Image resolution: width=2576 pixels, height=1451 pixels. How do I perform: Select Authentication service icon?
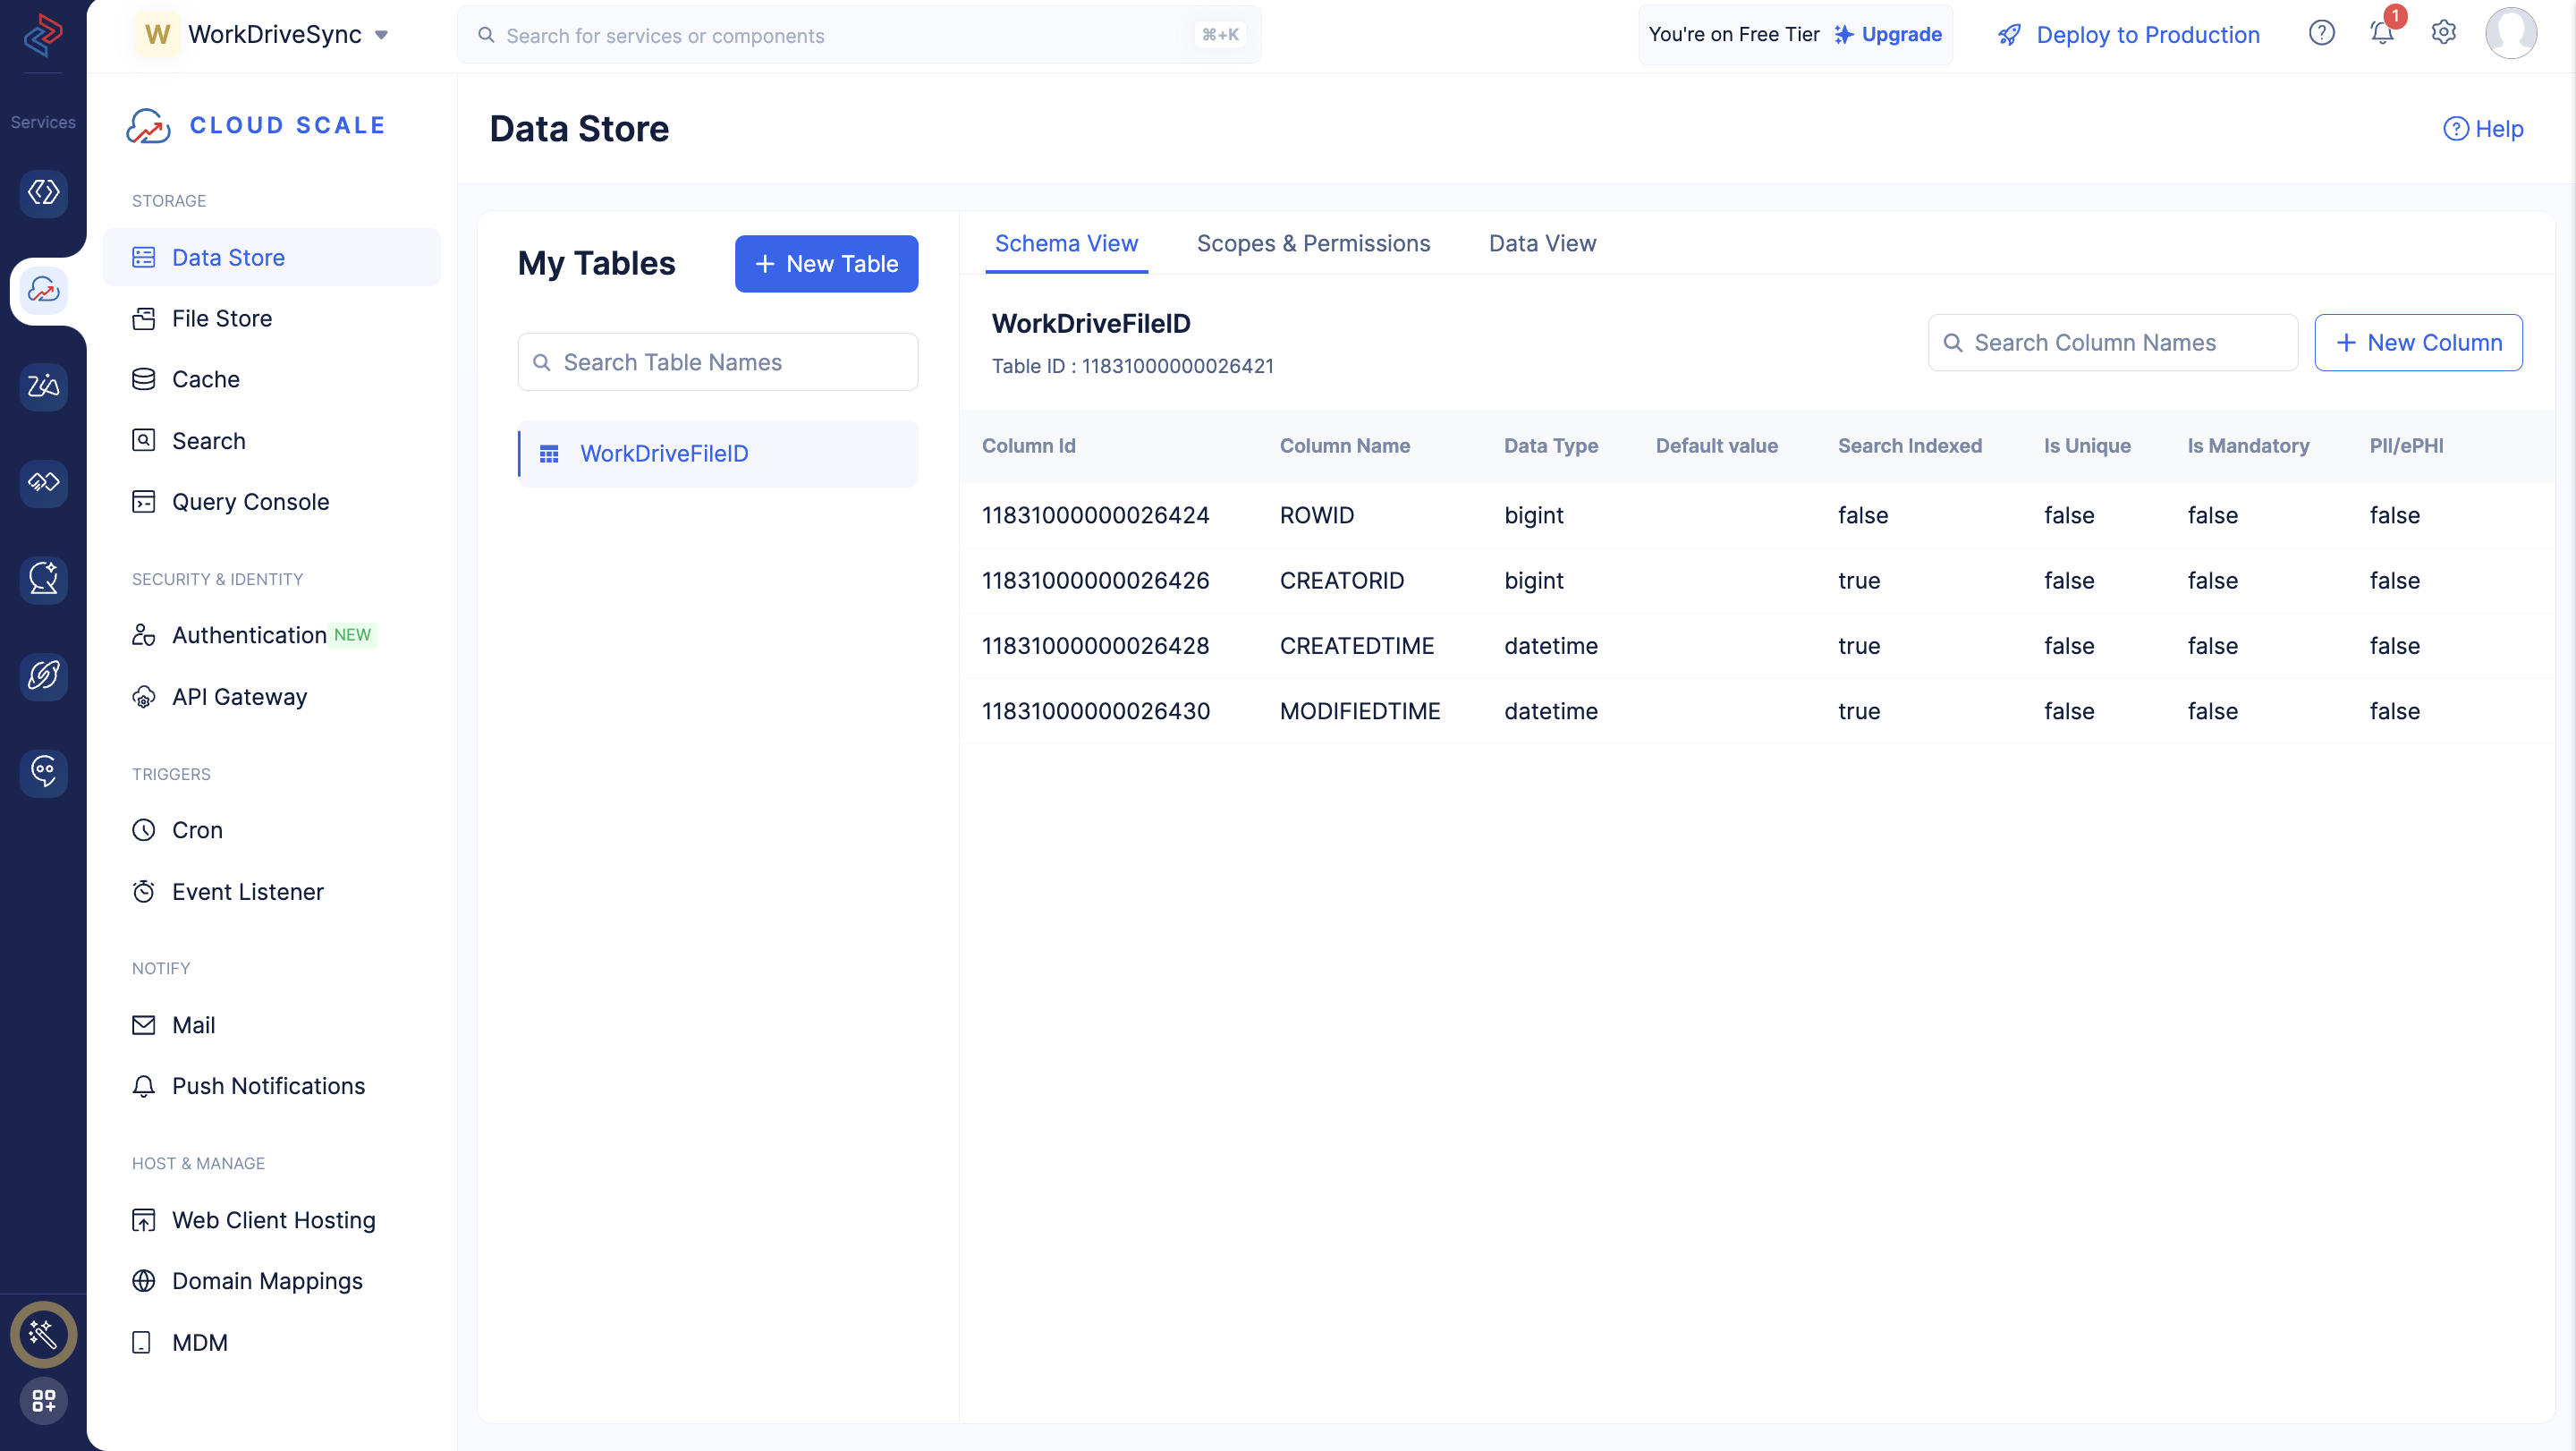[x=145, y=633]
